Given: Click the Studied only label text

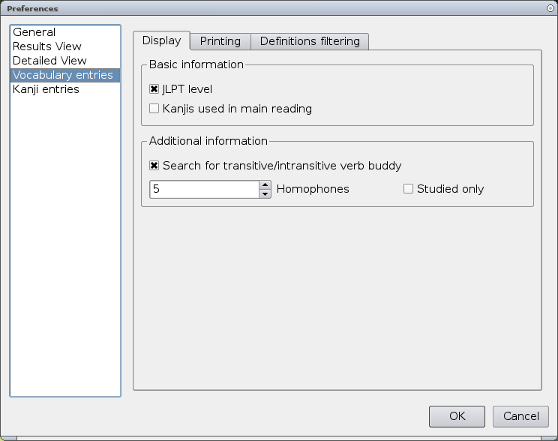Looking at the screenshot, I should pos(451,189).
